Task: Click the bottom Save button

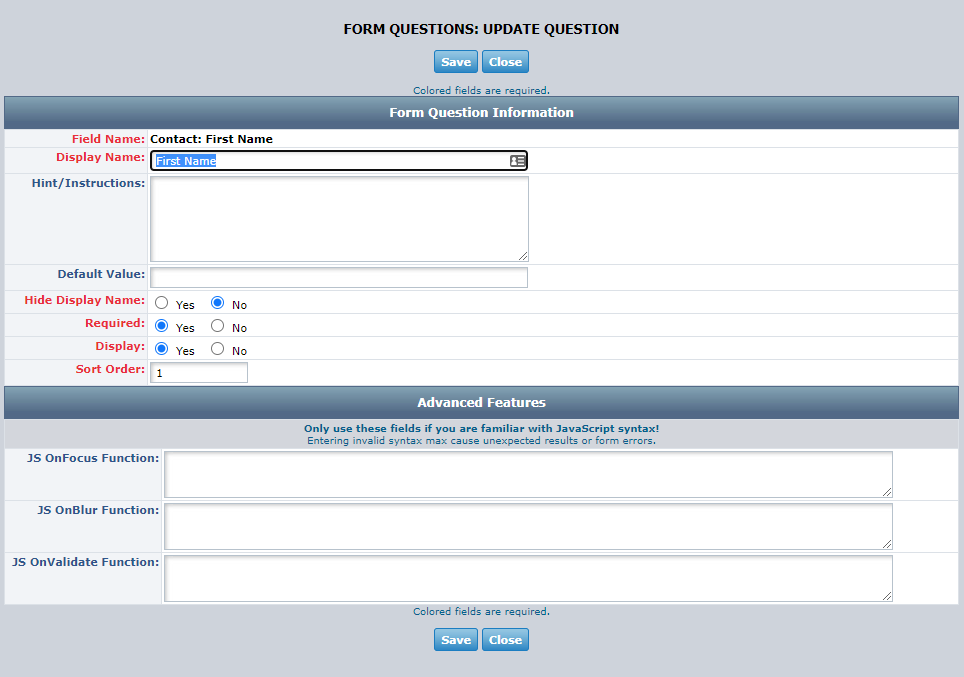Action: coord(456,639)
